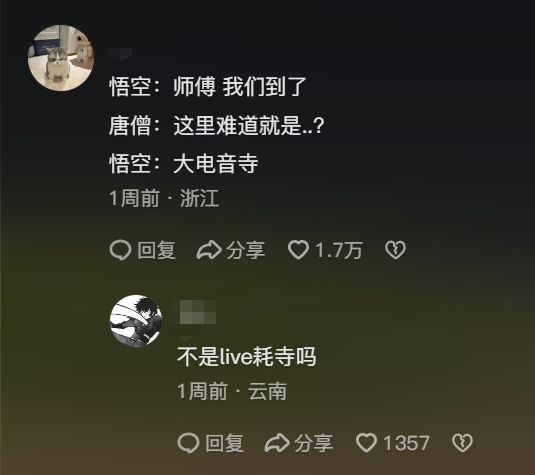Dislike the 'live耗寺' reply via its broken heart icon
Viewport: 535px width, 475px height.
coord(462,443)
